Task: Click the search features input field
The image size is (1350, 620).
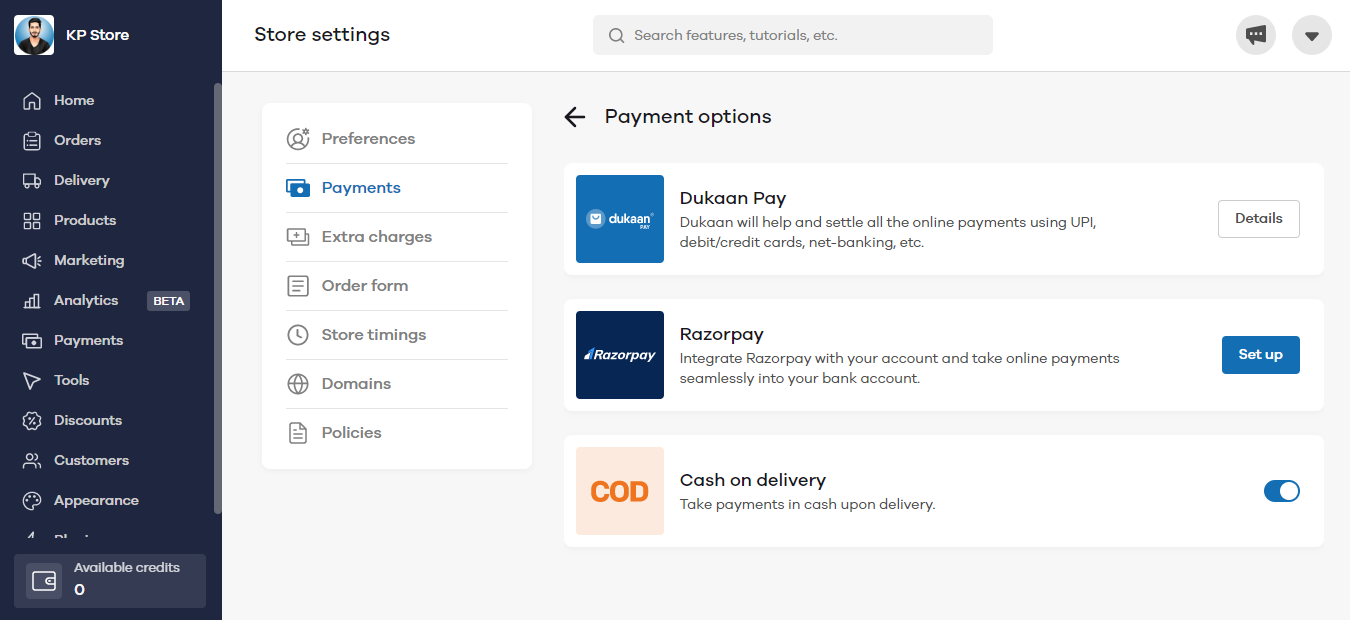Action: coord(800,35)
